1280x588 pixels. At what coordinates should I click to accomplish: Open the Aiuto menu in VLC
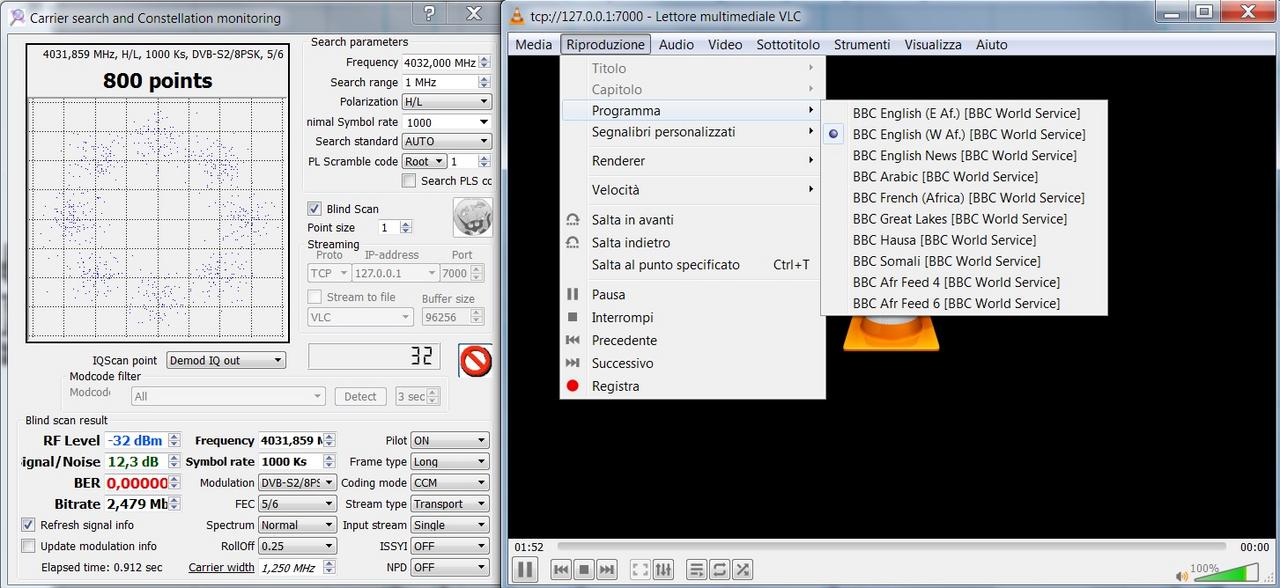click(992, 45)
